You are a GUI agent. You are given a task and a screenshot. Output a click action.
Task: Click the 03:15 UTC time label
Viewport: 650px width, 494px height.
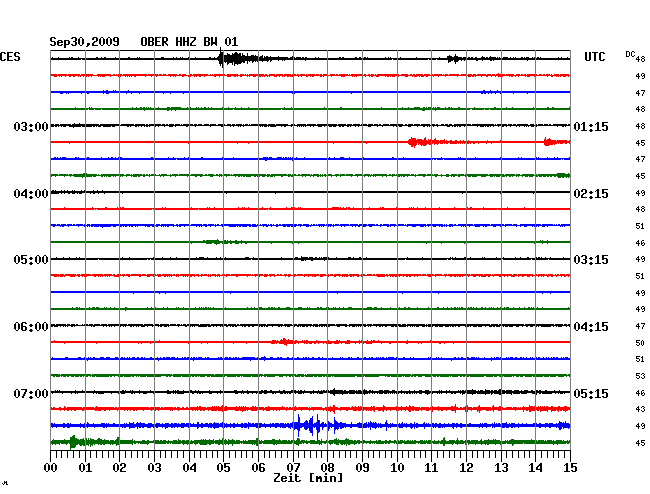pos(591,259)
